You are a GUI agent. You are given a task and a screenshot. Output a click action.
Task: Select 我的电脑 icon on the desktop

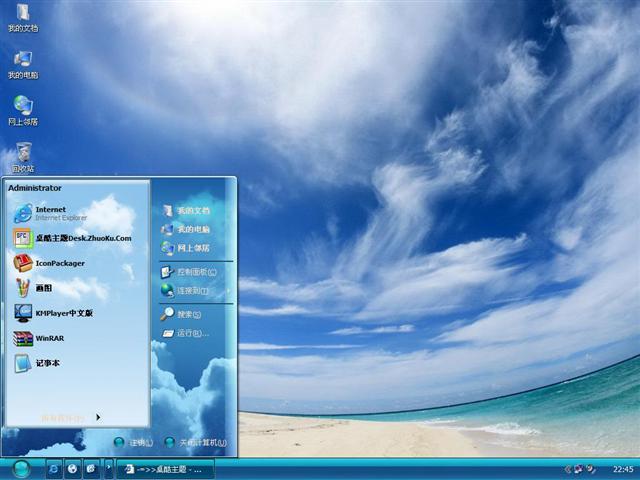(23, 64)
